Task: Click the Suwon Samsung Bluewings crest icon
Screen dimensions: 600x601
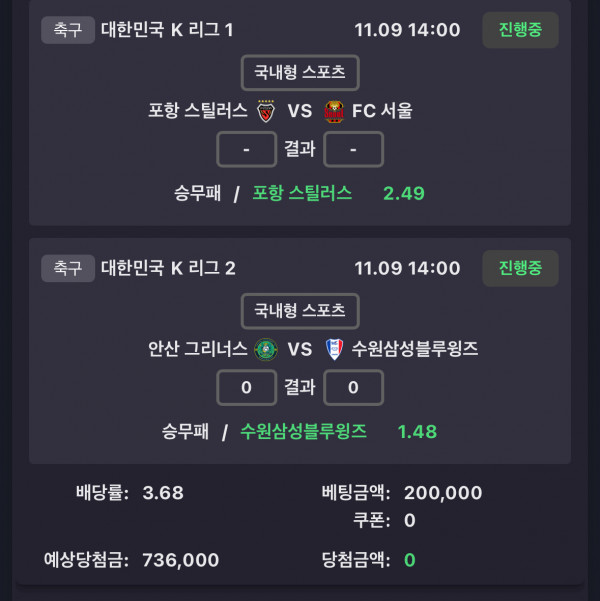Action: pyautogui.click(x=334, y=349)
